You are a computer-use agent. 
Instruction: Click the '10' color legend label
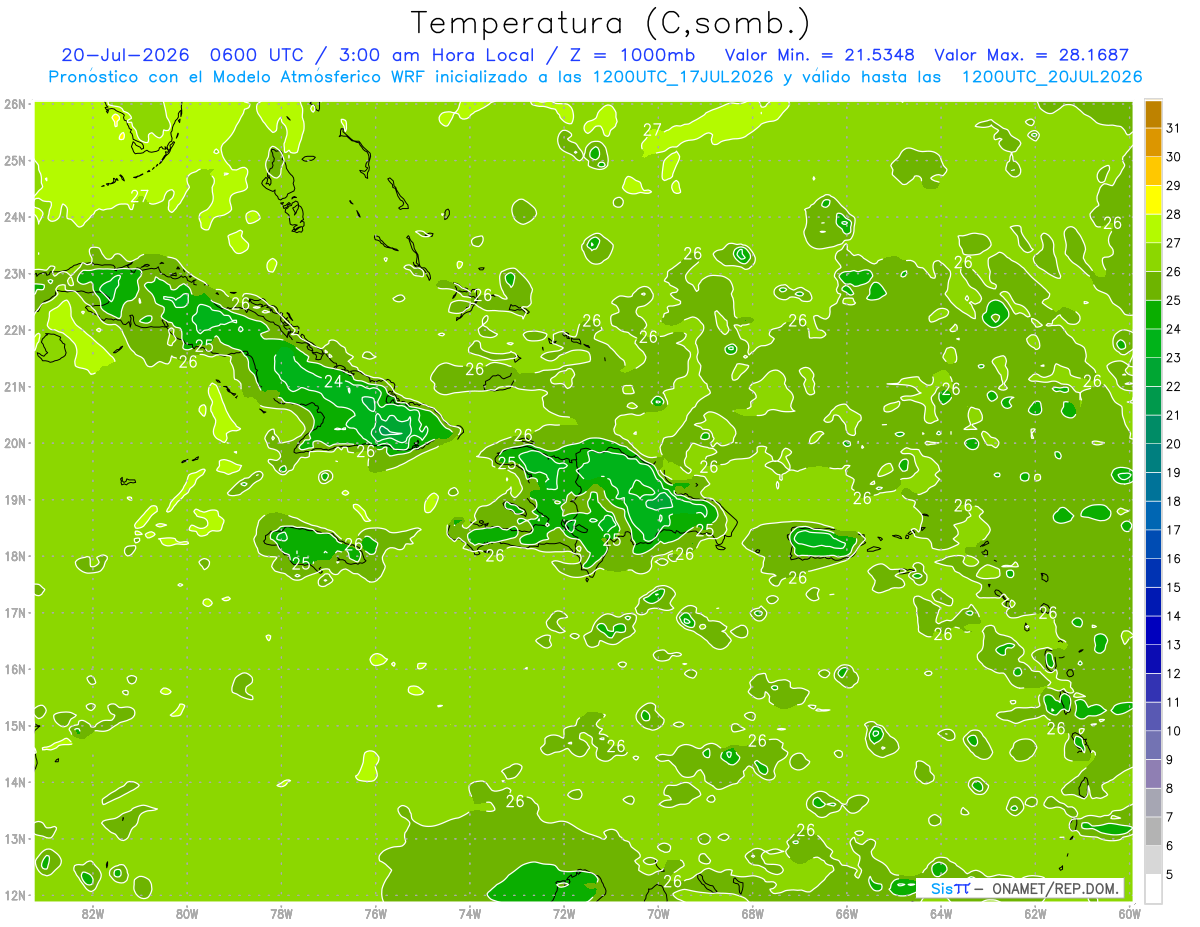click(x=1173, y=731)
